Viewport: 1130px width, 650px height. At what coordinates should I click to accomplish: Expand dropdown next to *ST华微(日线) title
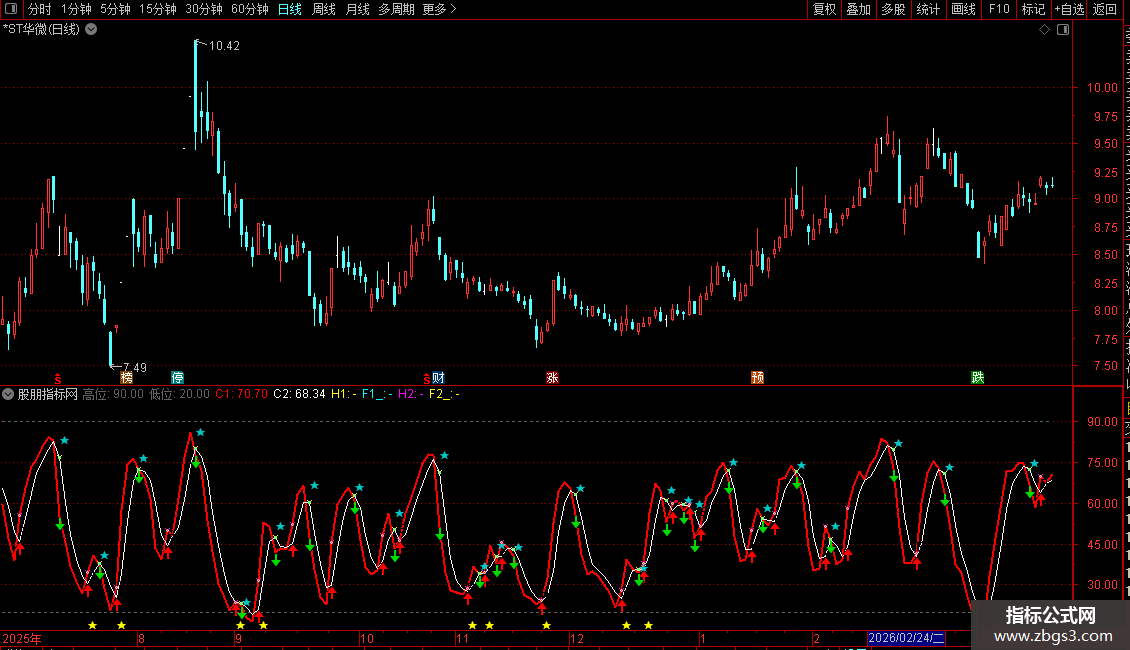click(x=92, y=30)
